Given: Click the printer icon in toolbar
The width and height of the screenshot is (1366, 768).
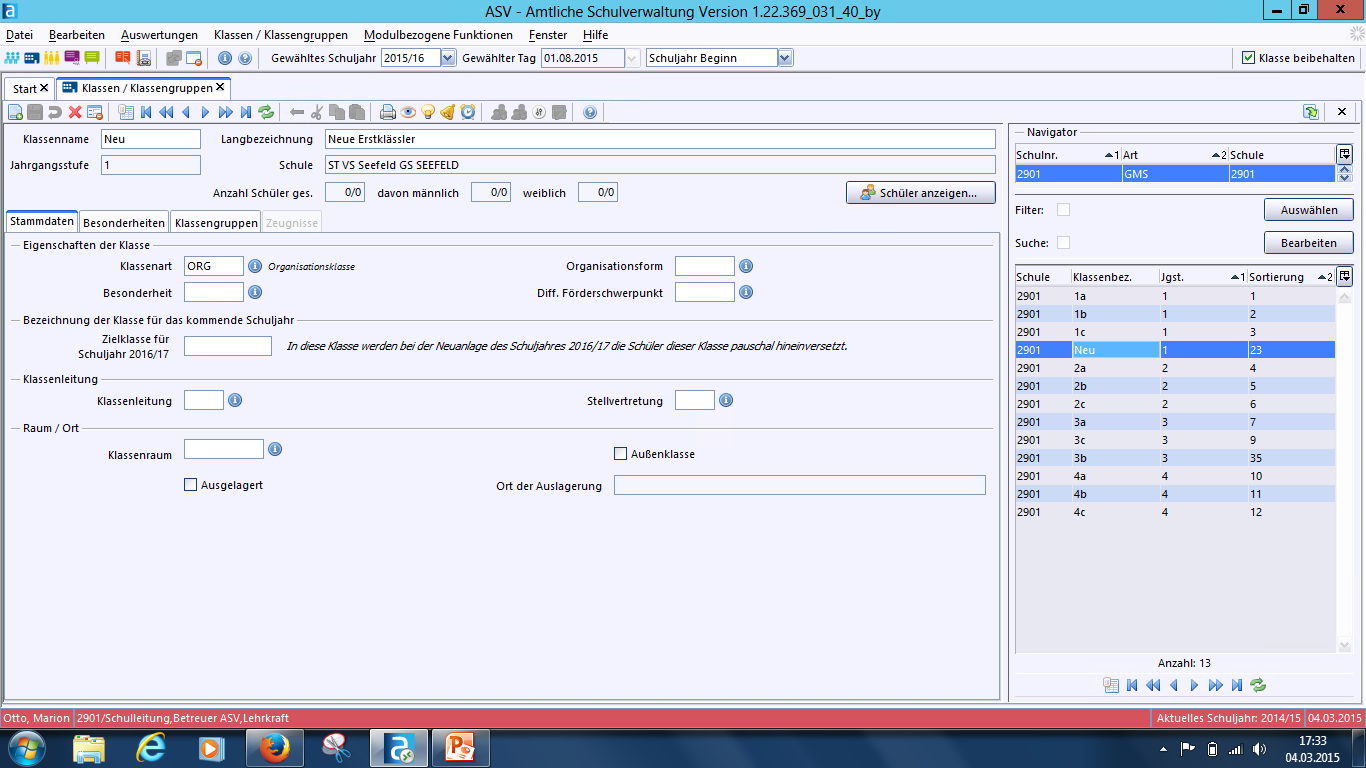Looking at the screenshot, I should click(x=388, y=112).
